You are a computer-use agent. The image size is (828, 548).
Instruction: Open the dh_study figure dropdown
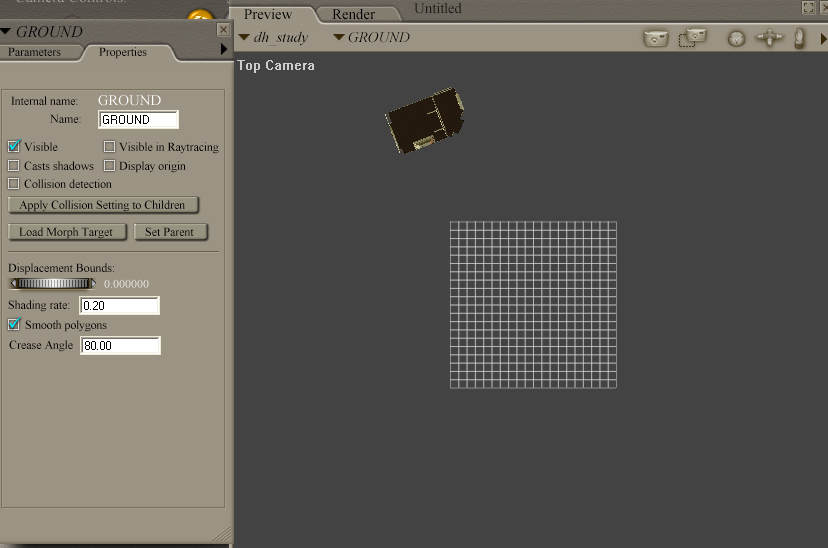pyautogui.click(x=244, y=37)
